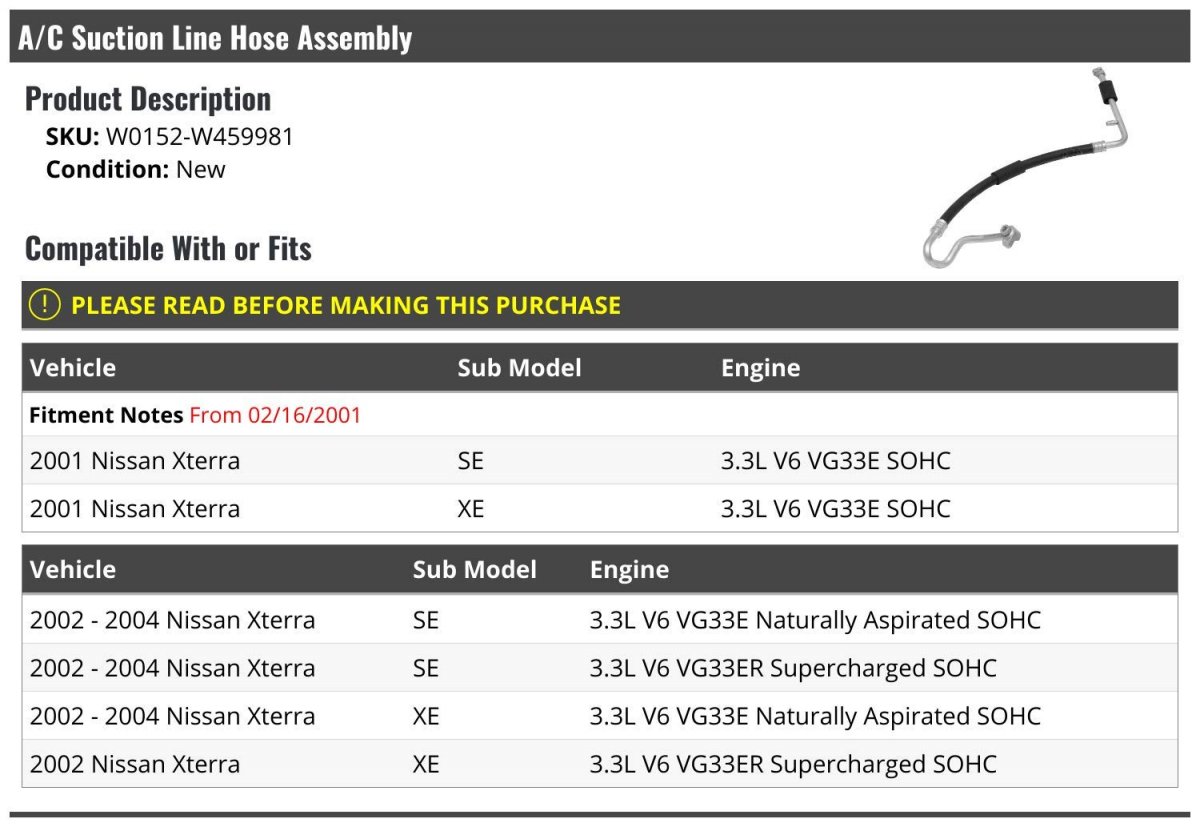
Task: Click the Condition: New line
Action: tap(136, 169)
